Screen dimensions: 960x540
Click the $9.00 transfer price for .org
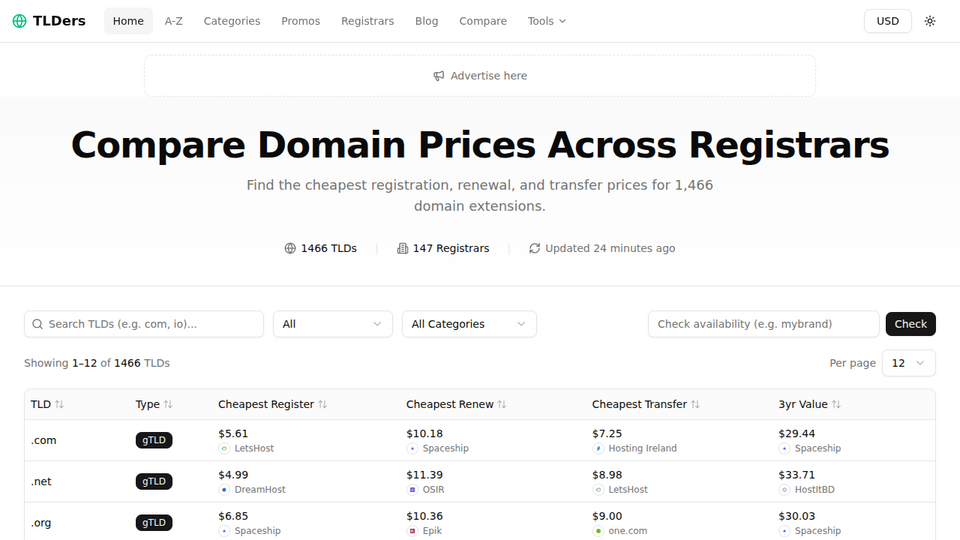(x=607, y=516)
